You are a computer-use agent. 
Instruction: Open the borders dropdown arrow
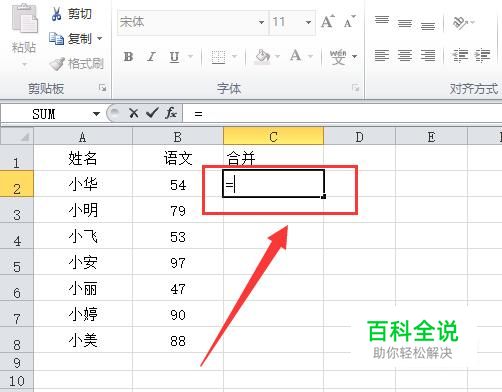pyautogui.click(x=234, y=56)
